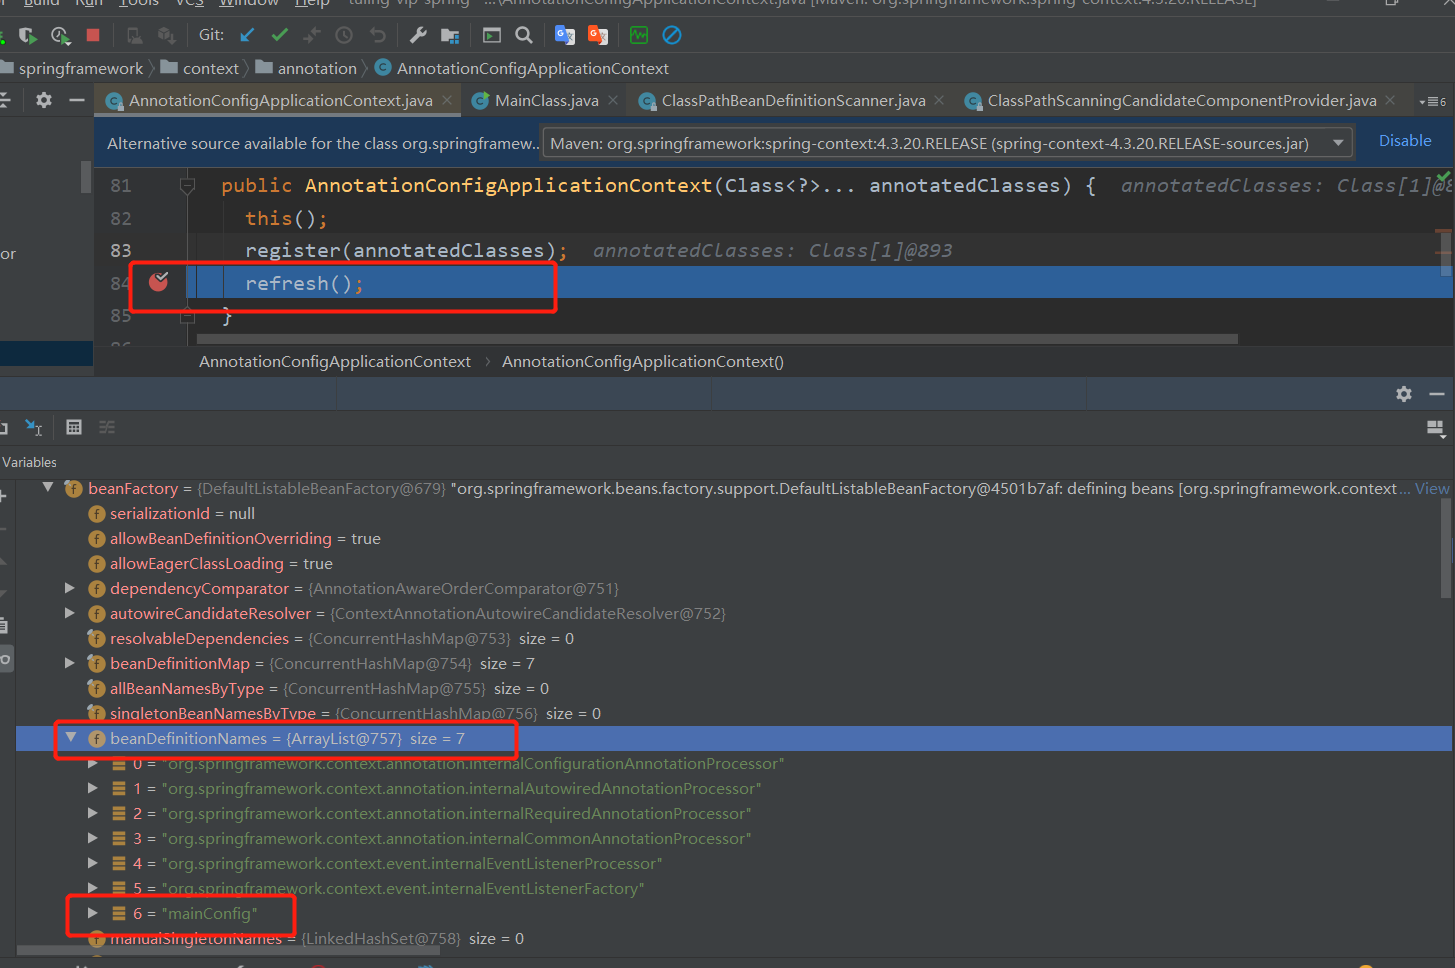Navigate to context breadcrumb folder
Viewport: 1455px width, 968px height.
click(x=199, y=68)
